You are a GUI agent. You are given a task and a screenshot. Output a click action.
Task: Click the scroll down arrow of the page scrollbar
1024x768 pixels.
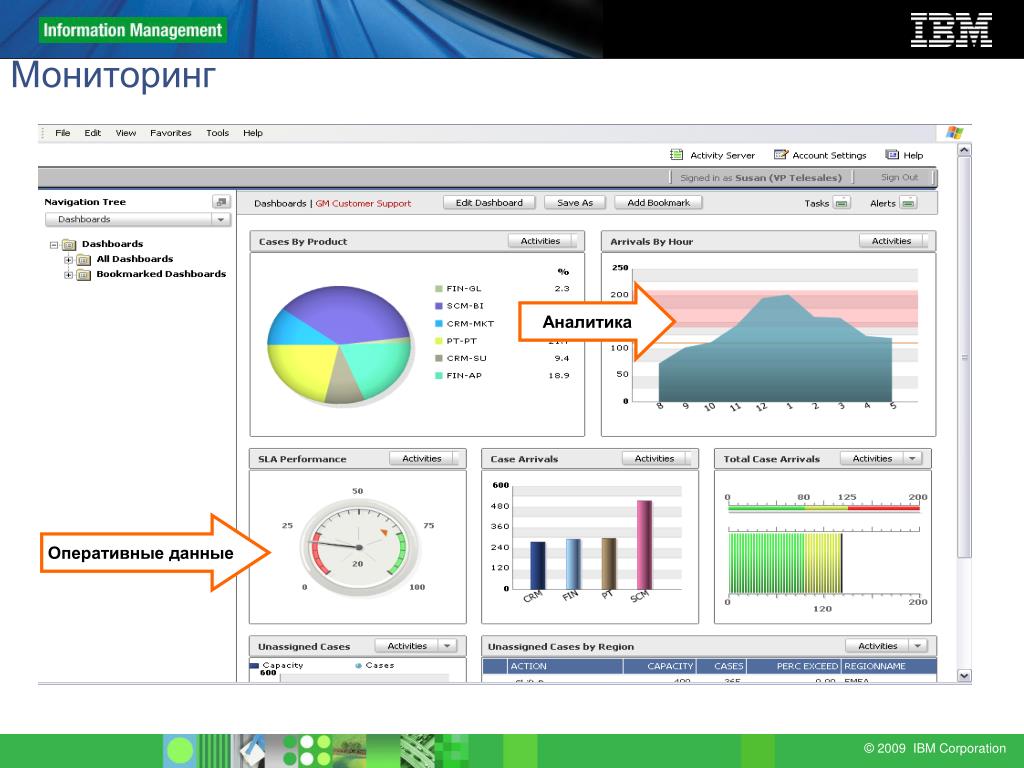965,676
